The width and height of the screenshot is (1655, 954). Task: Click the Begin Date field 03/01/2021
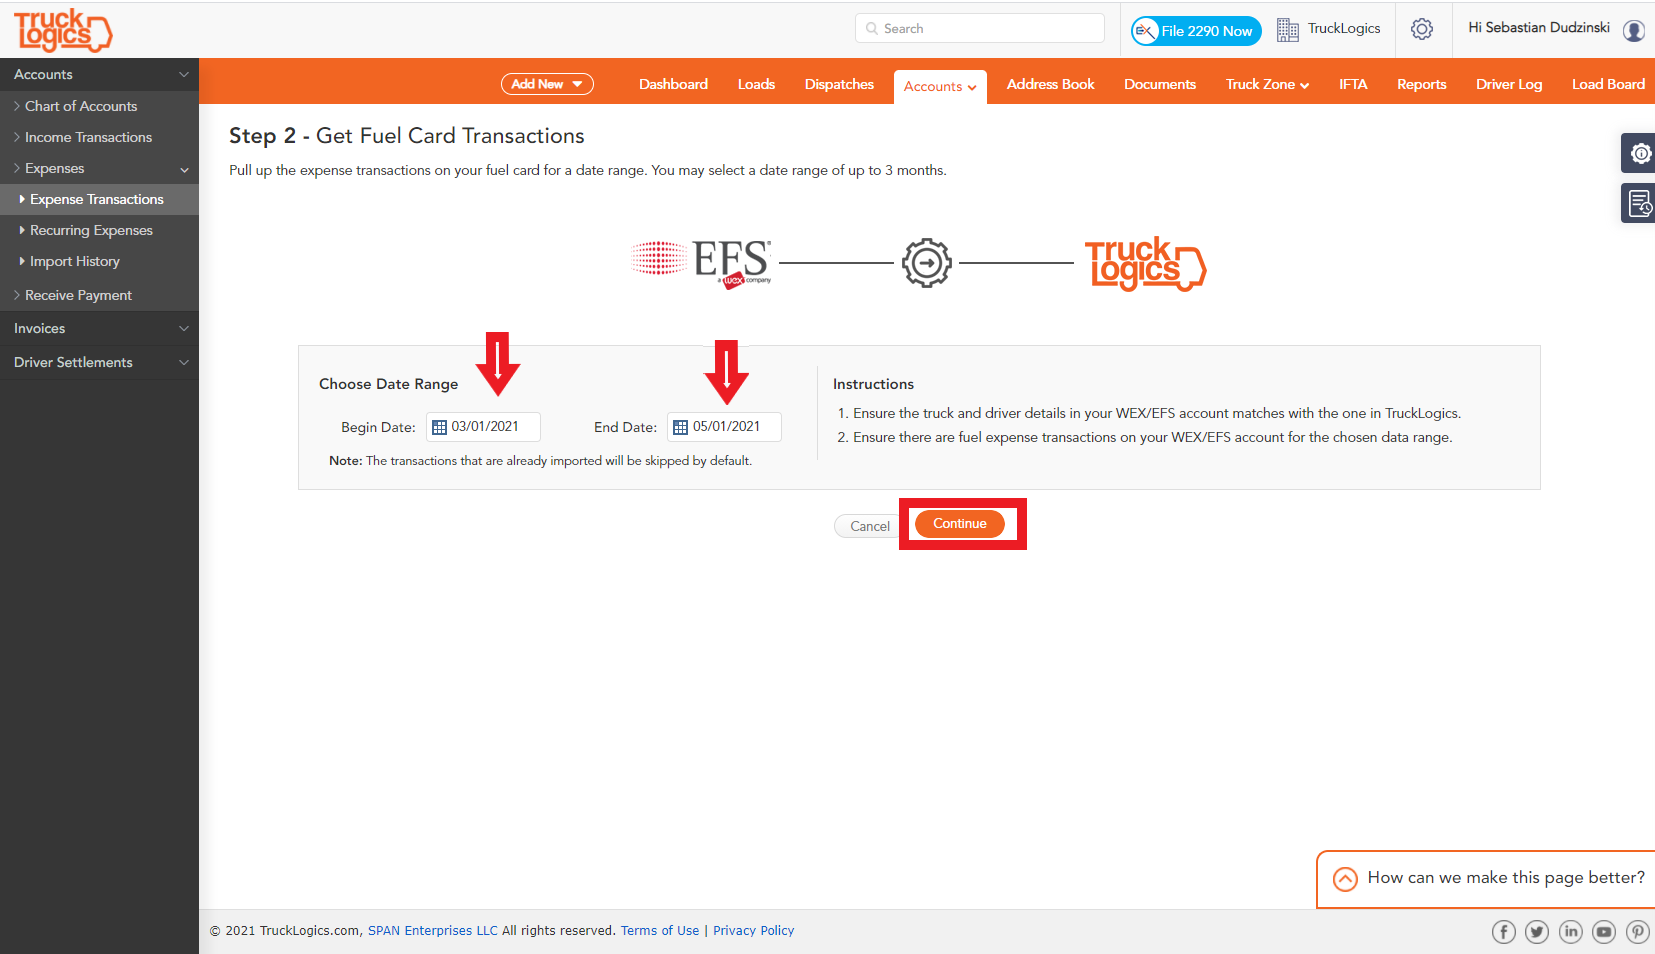484,427
